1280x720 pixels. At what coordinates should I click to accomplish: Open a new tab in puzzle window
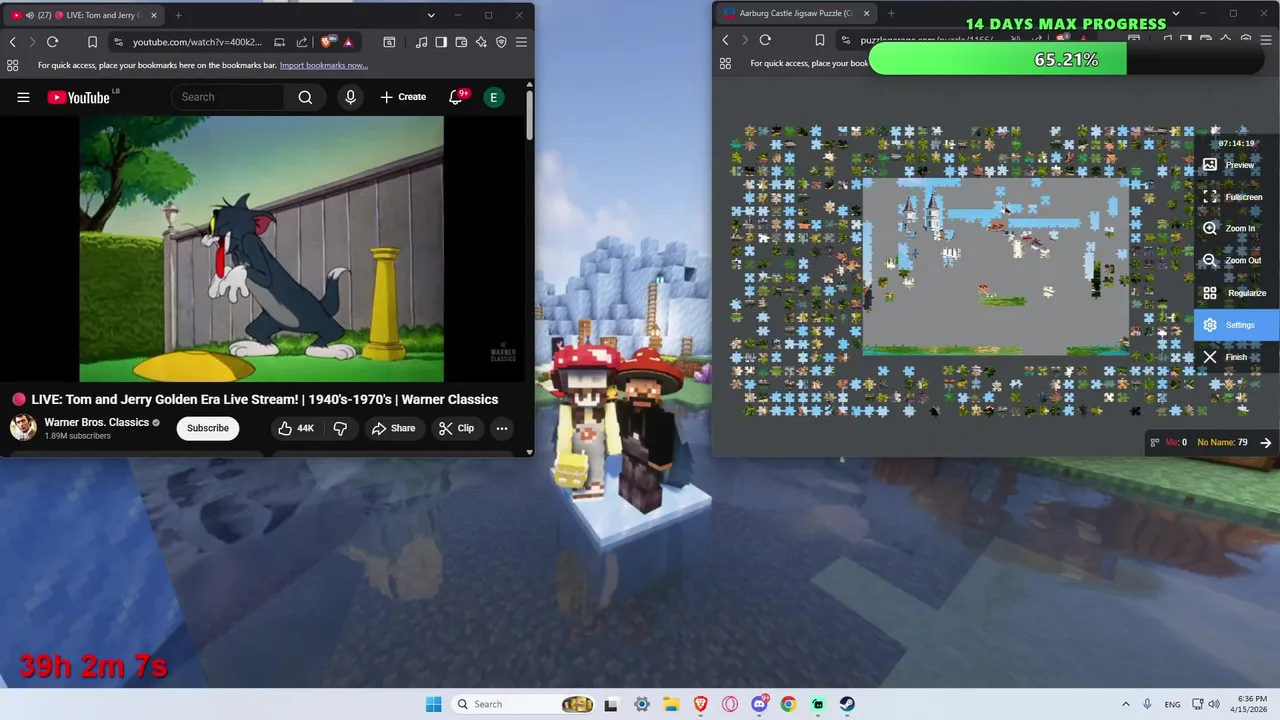point(890,13)
